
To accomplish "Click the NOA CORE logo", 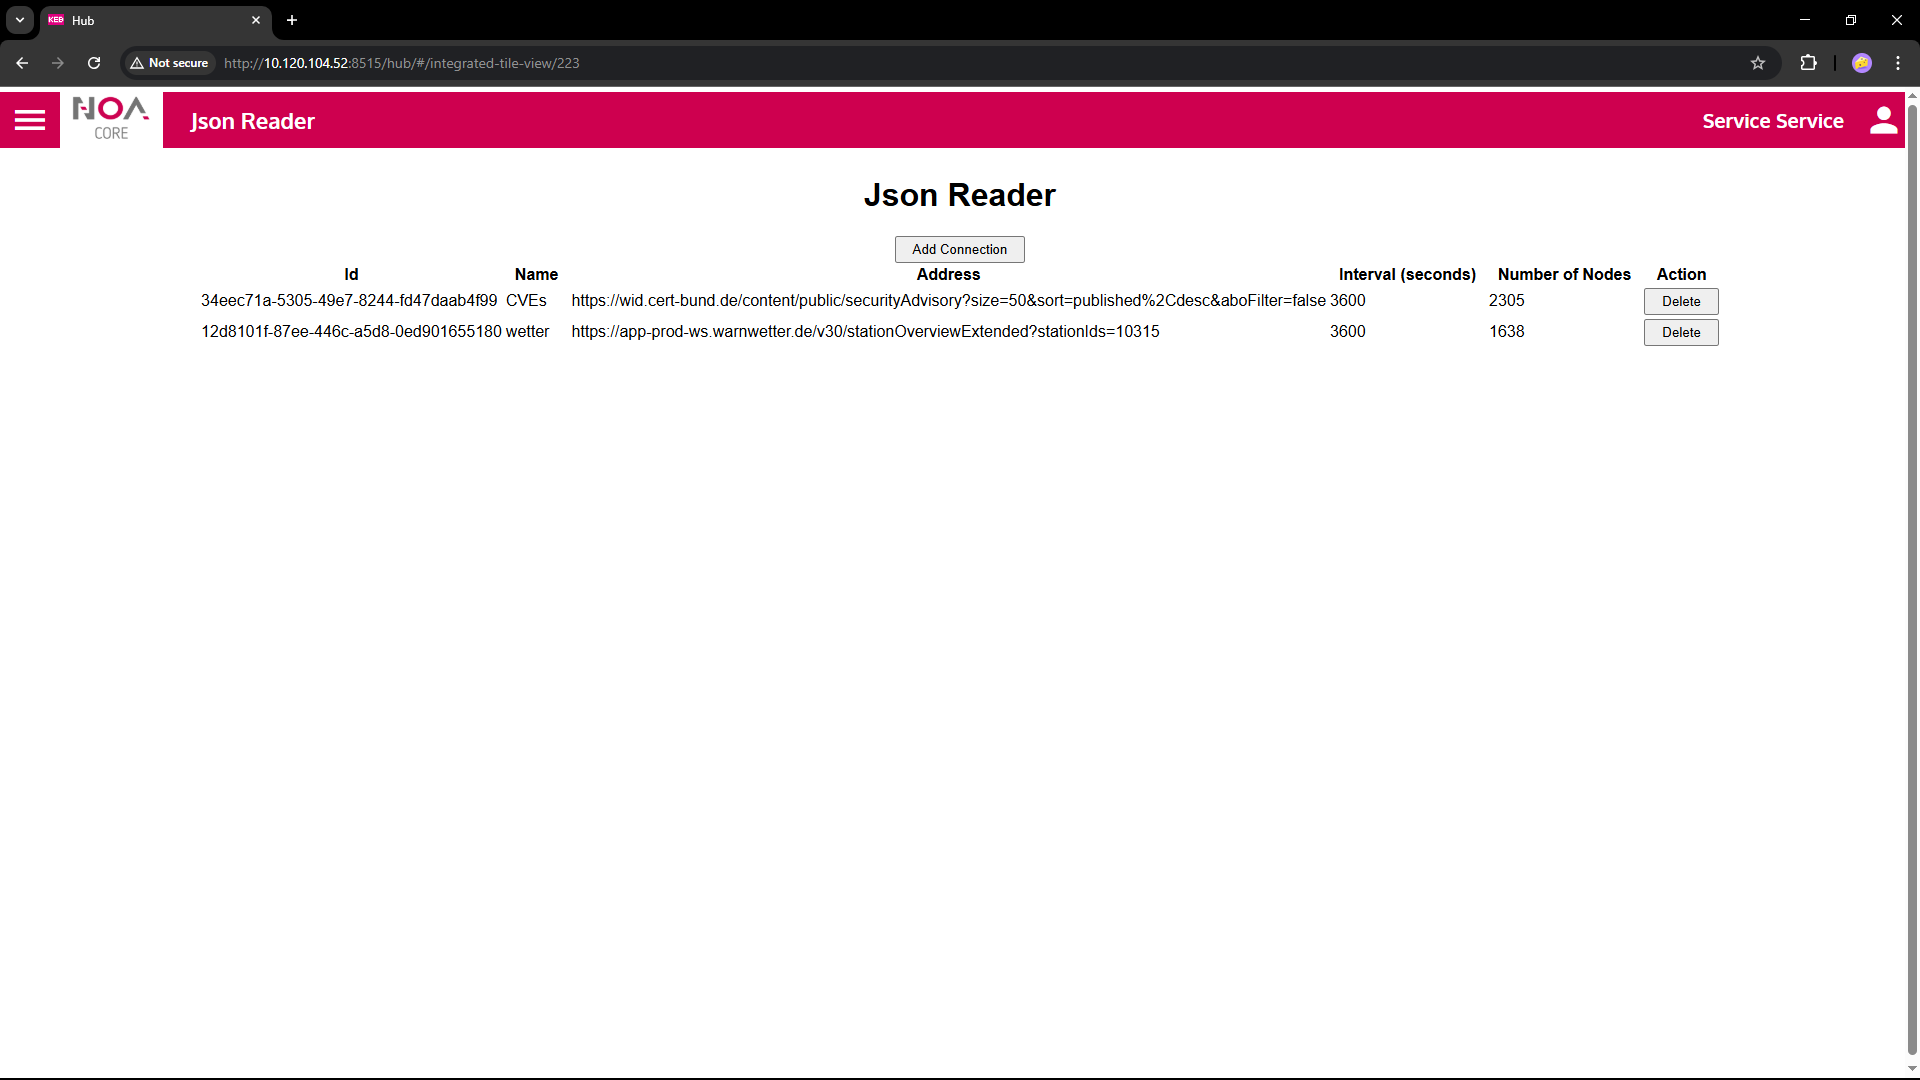I will coord(111,120).
